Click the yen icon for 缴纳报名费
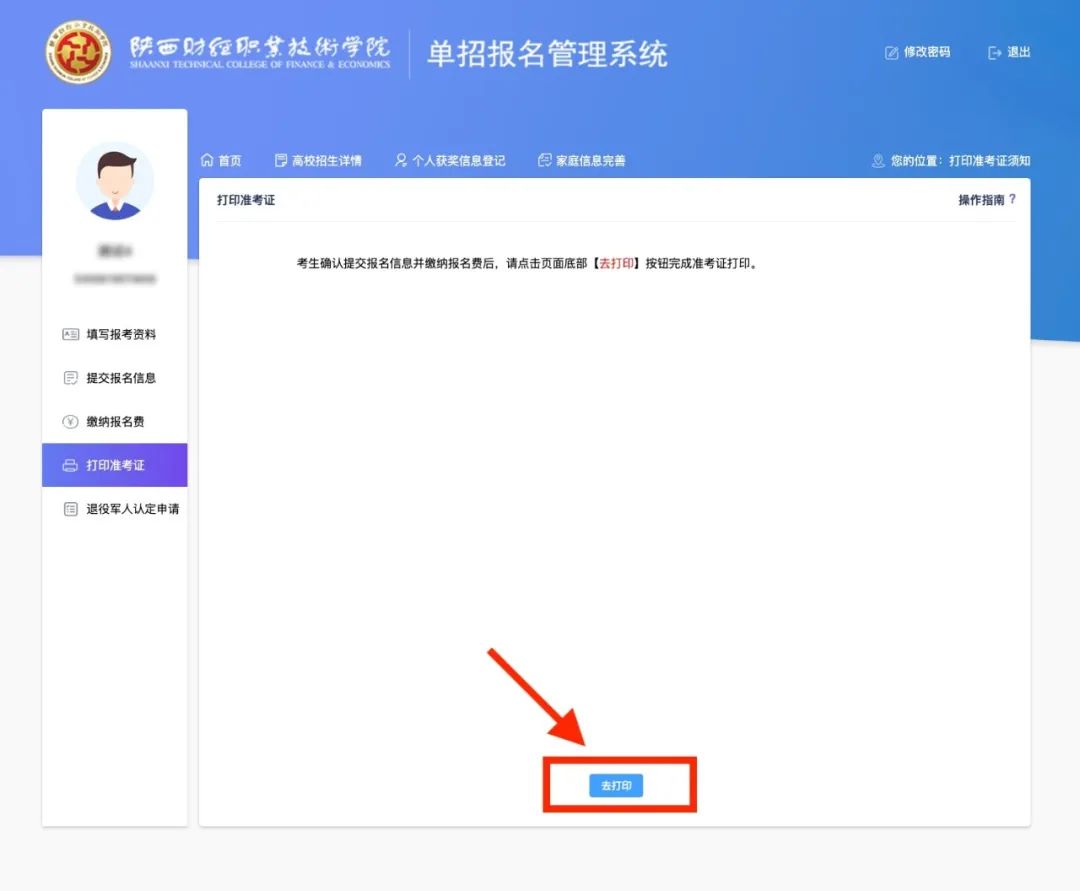The height and width of the screenshot is (891, 1080). point(70,422)
